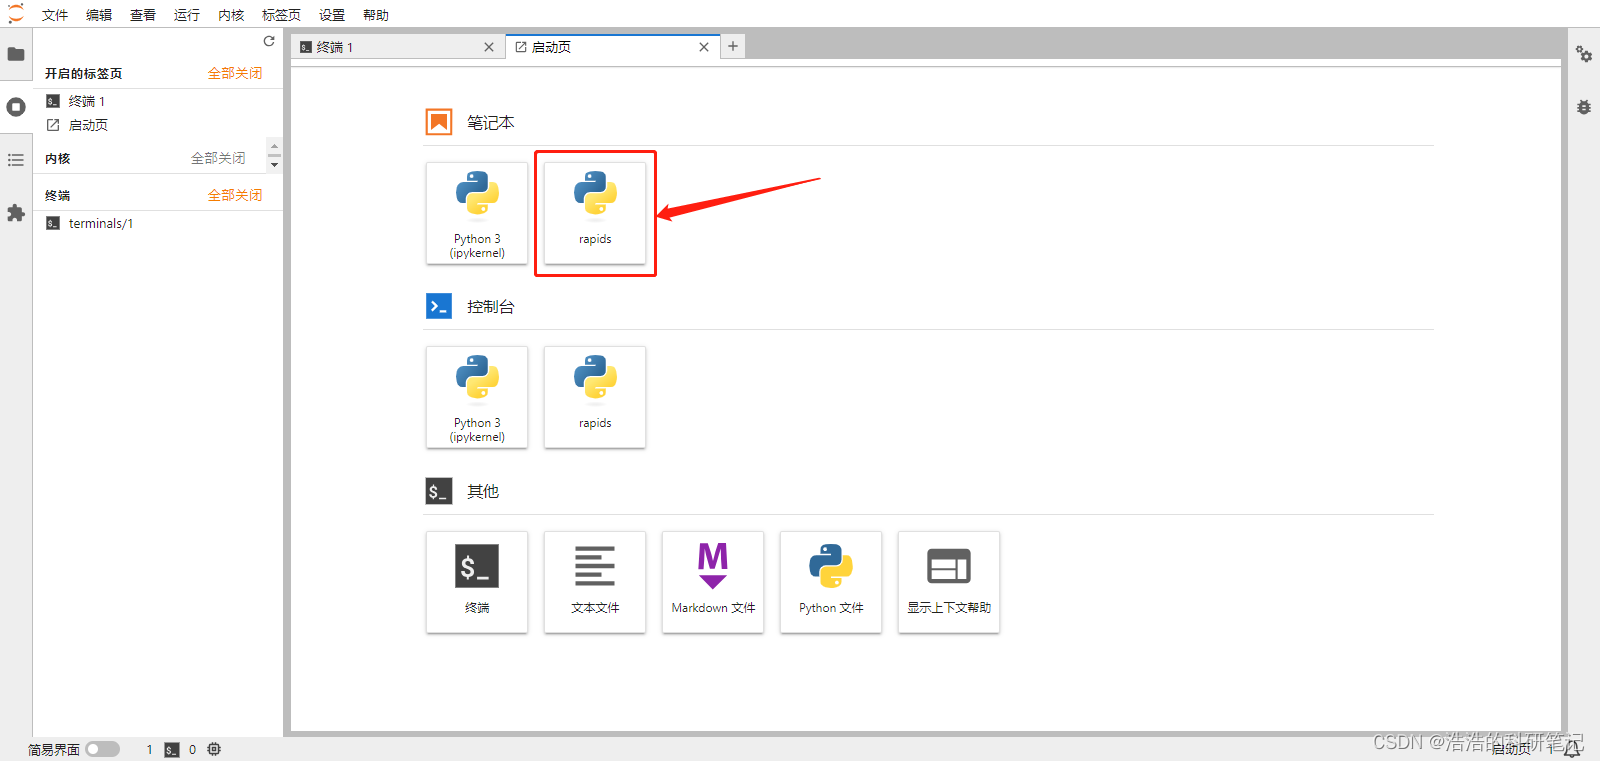Click the kernel chip icon in status bar

point(214,749)
